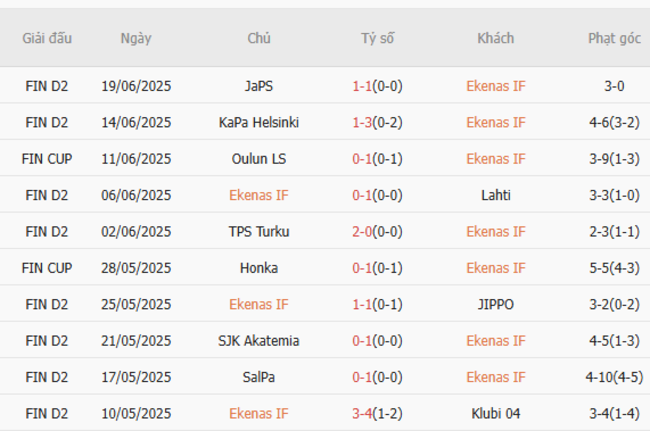Click the Tỷ số column header

[378, 39]
